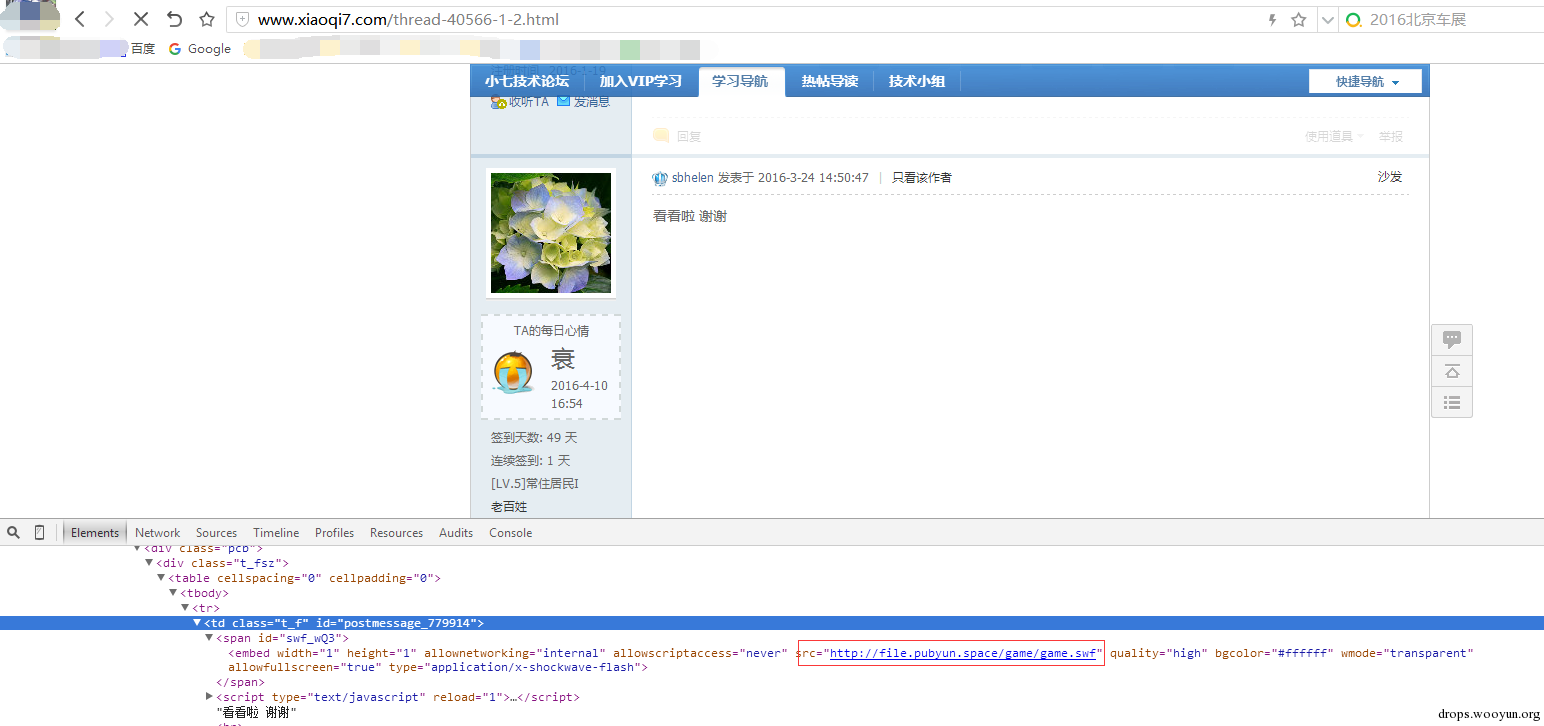Select the Elements DevTools tab
The height and width of the screenshot is (726, 1544).
(x=95, y=533)
